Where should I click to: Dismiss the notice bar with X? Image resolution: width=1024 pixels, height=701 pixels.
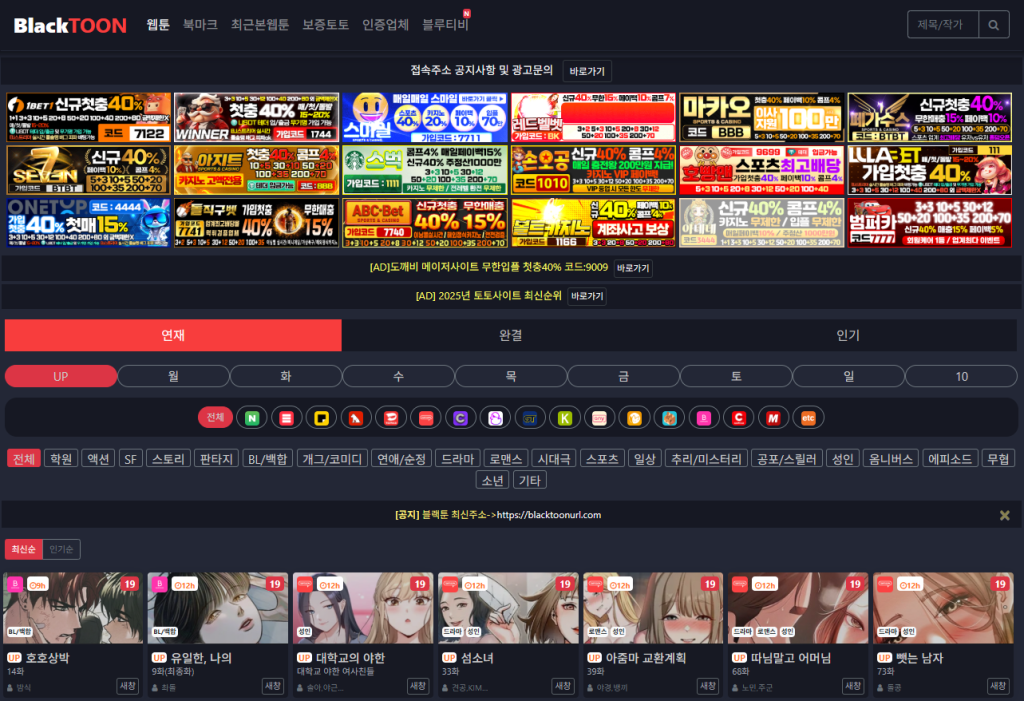pyautogui.click(x=1004, y=515)
